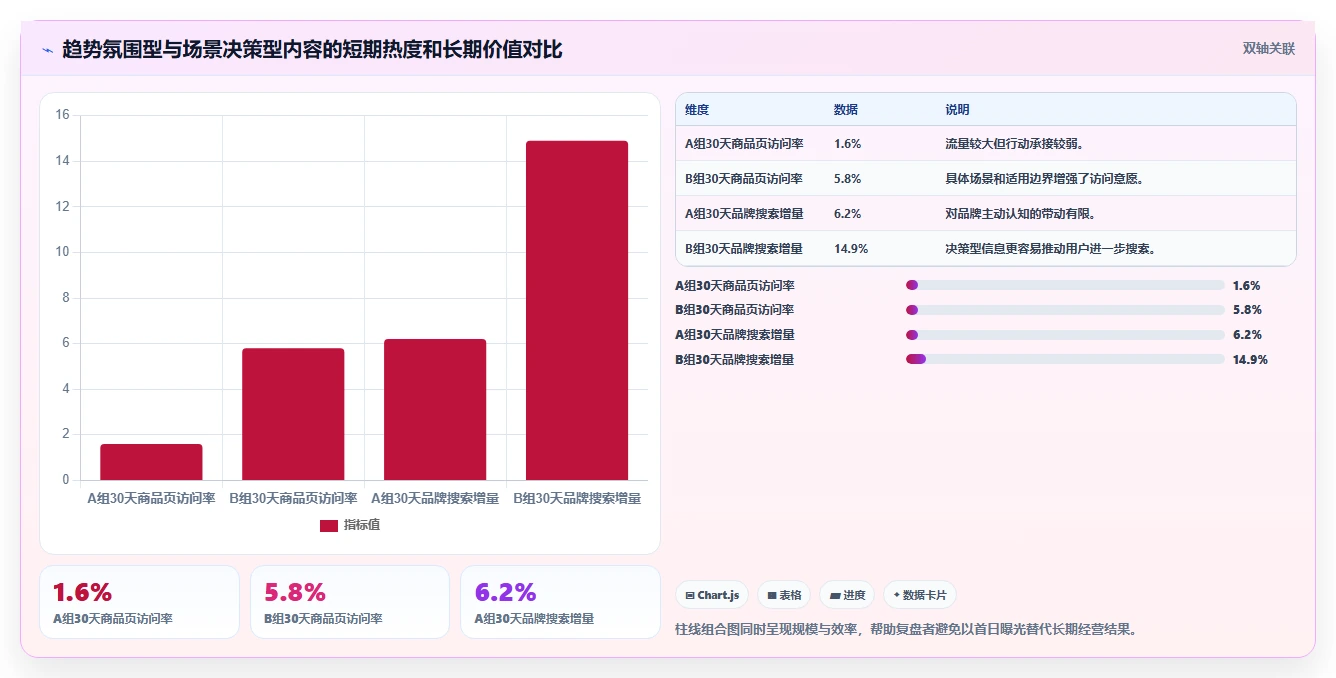Open the 1.6% A组30天商品页访问率 data card

coord(140,602)
